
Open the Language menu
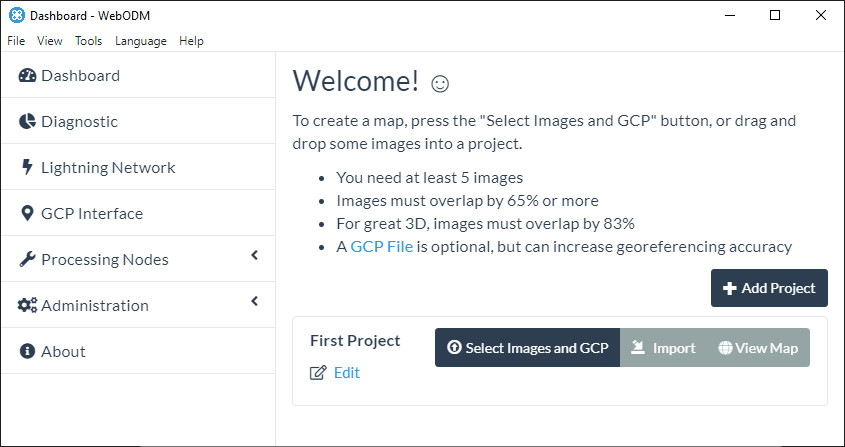point(141,41)
